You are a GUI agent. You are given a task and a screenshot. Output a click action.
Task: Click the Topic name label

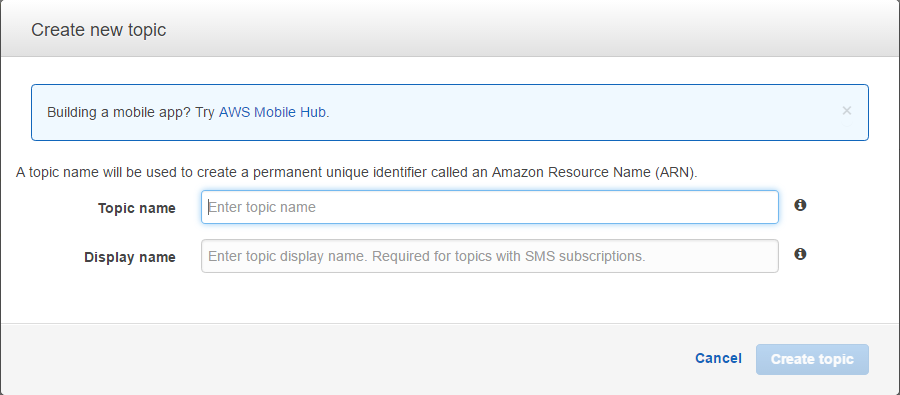click(x=137, y=208)
